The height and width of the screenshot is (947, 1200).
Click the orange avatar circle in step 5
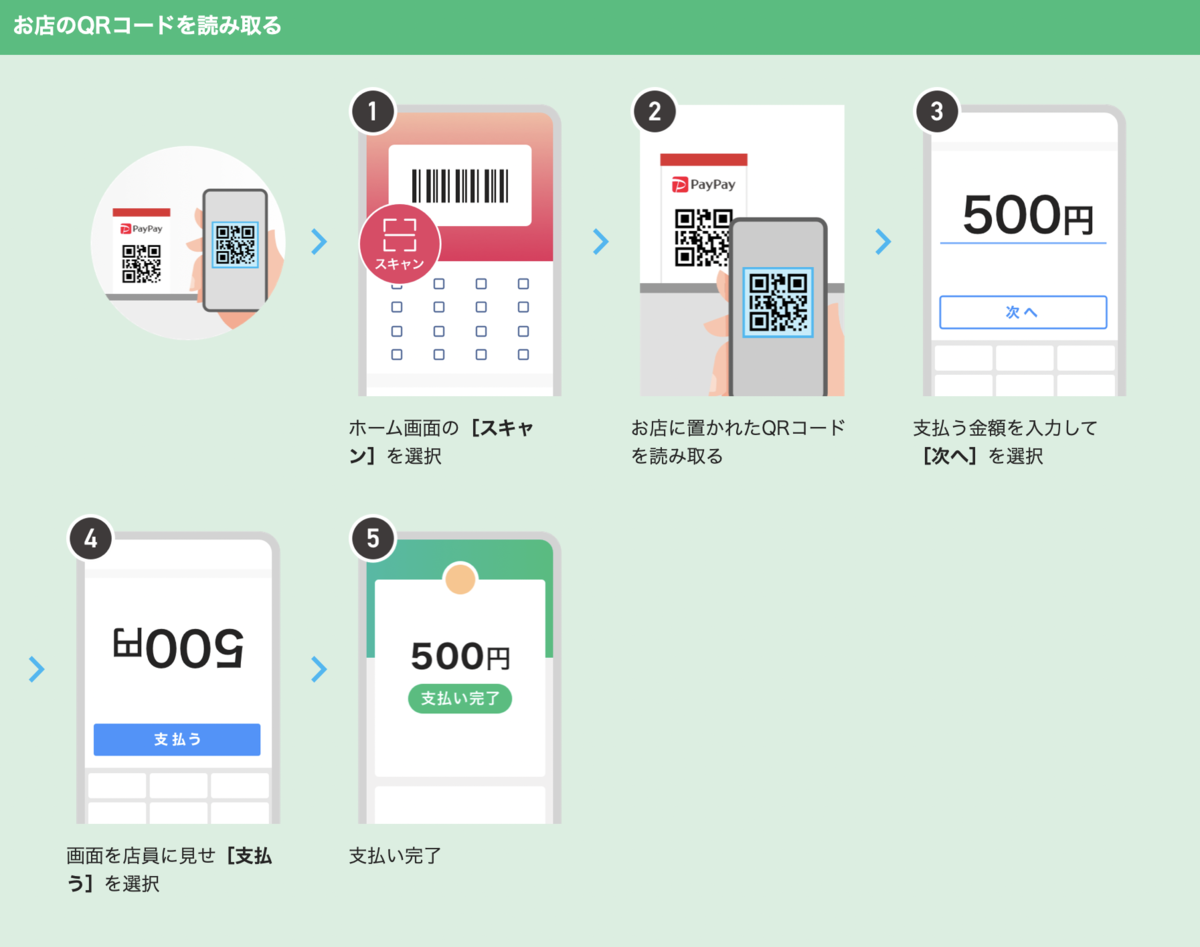point(460,579)
